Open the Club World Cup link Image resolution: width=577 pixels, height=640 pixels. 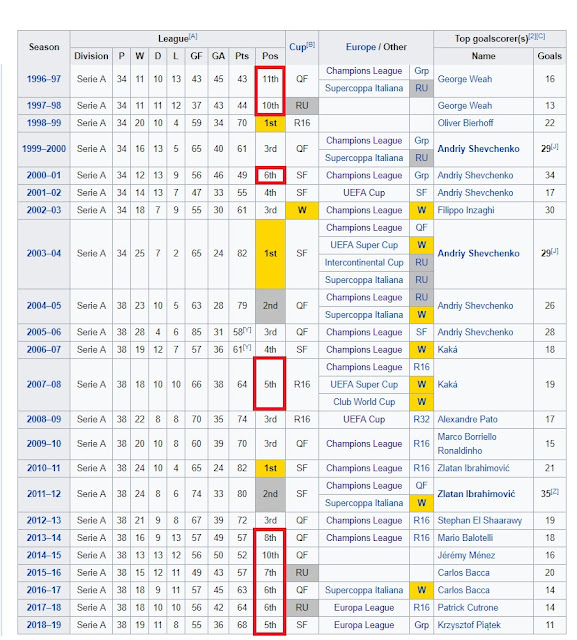pos(364,402)
